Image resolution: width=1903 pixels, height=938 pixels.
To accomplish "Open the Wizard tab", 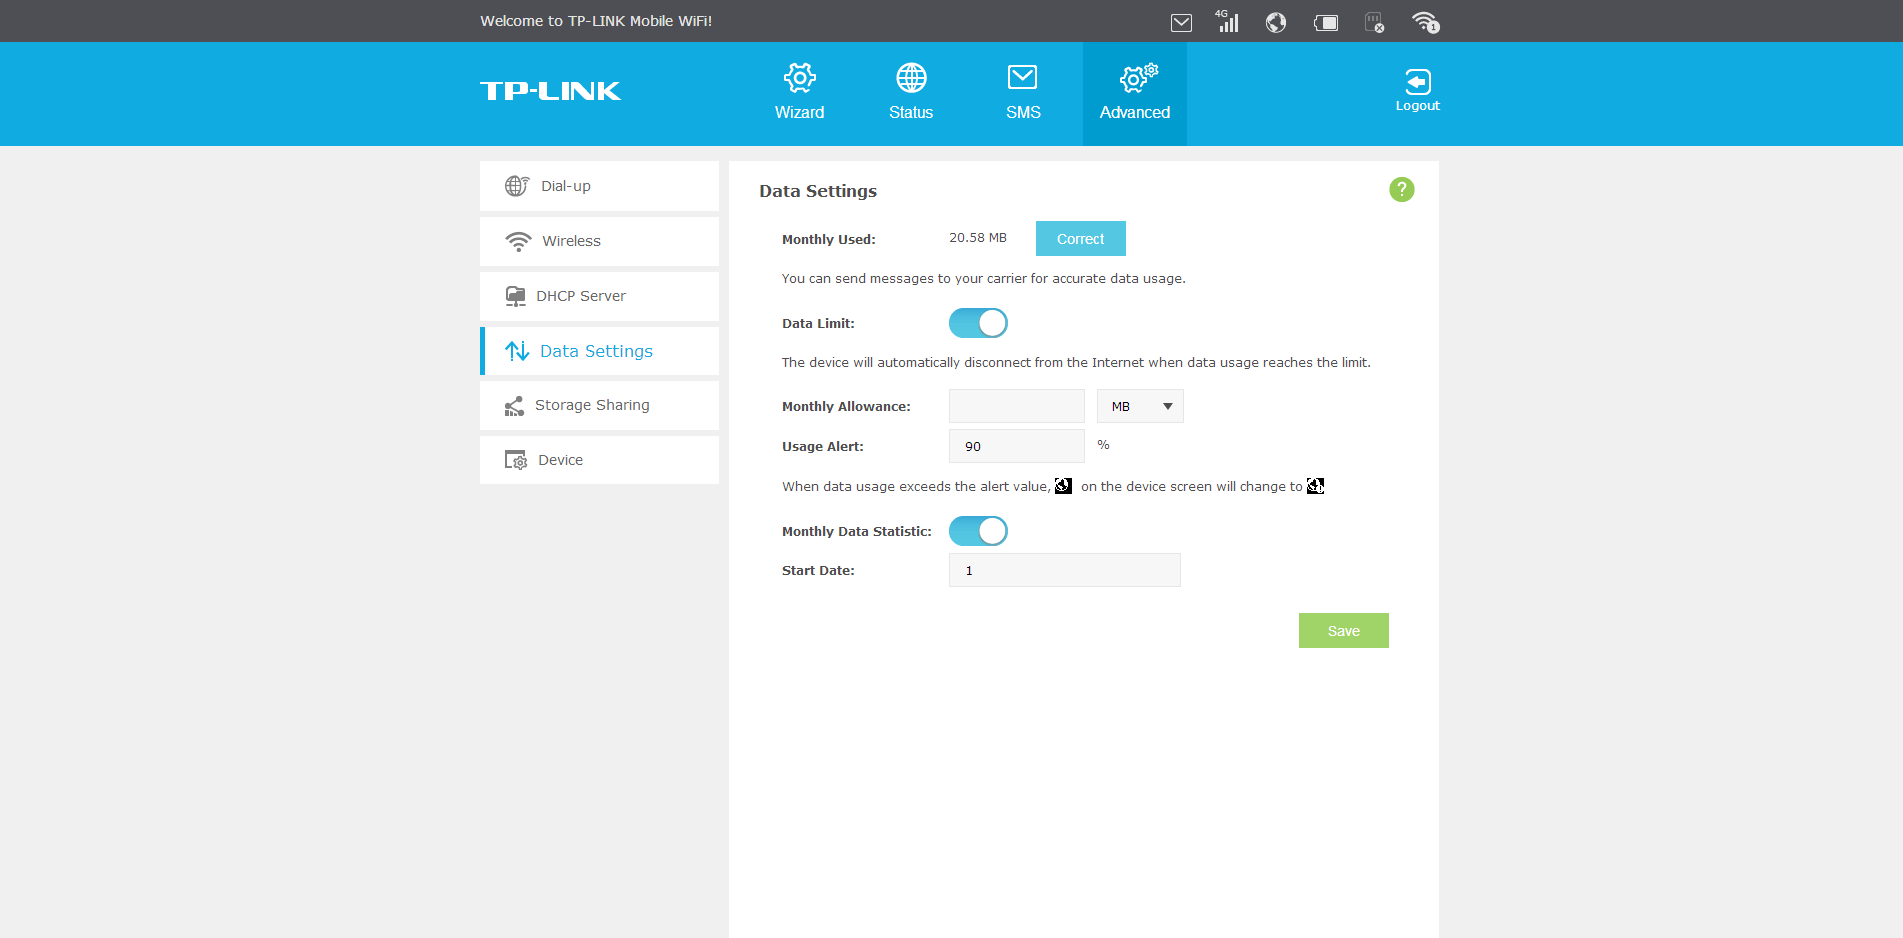I will tap(799, 92).
